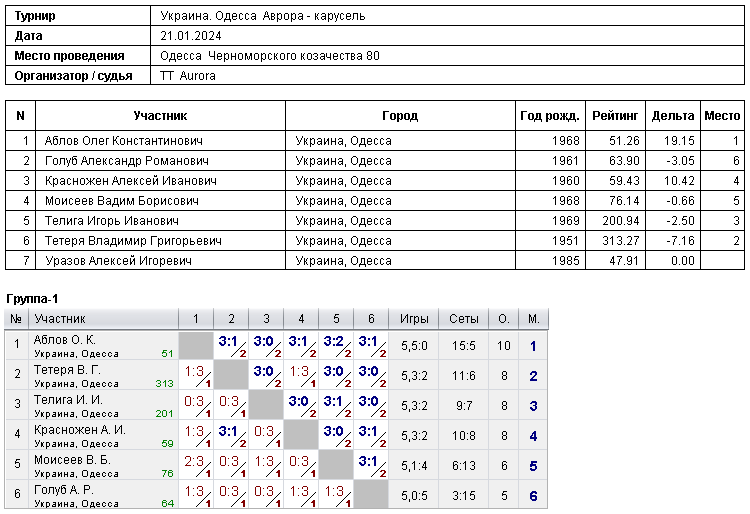Screen dimensions: 750x514
Task: Click the Рейтинг column header
Action: (615, 116)
